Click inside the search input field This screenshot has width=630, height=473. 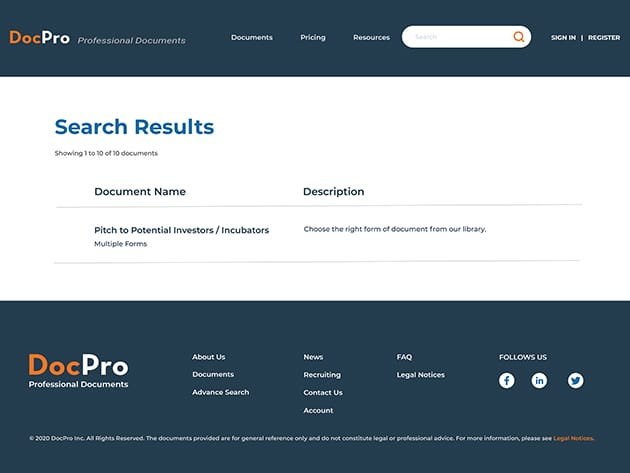pyautogui.click(x=458, y=37)
